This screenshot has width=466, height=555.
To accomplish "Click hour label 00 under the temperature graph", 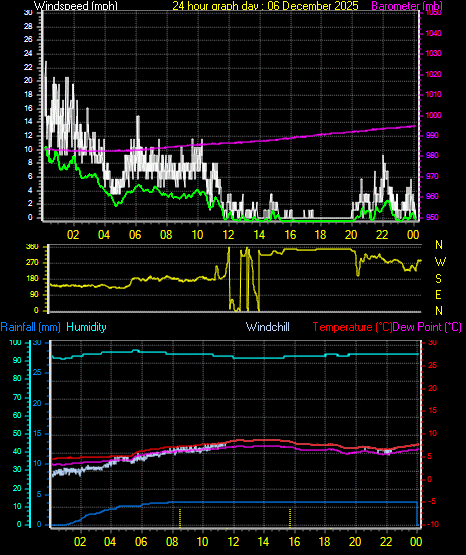I will click(x=416, y=542).
